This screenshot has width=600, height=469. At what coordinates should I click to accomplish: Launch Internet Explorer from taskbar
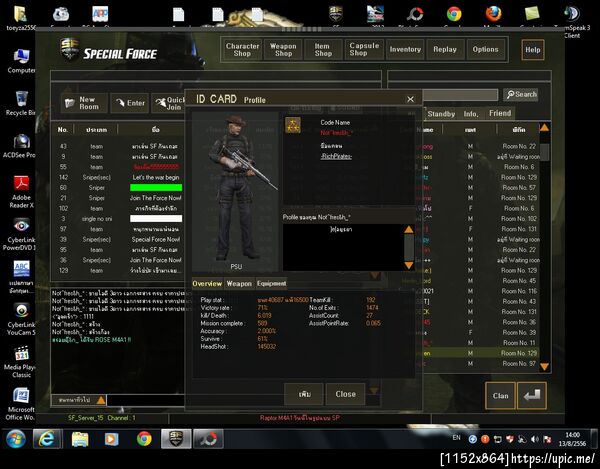(47, 439)
